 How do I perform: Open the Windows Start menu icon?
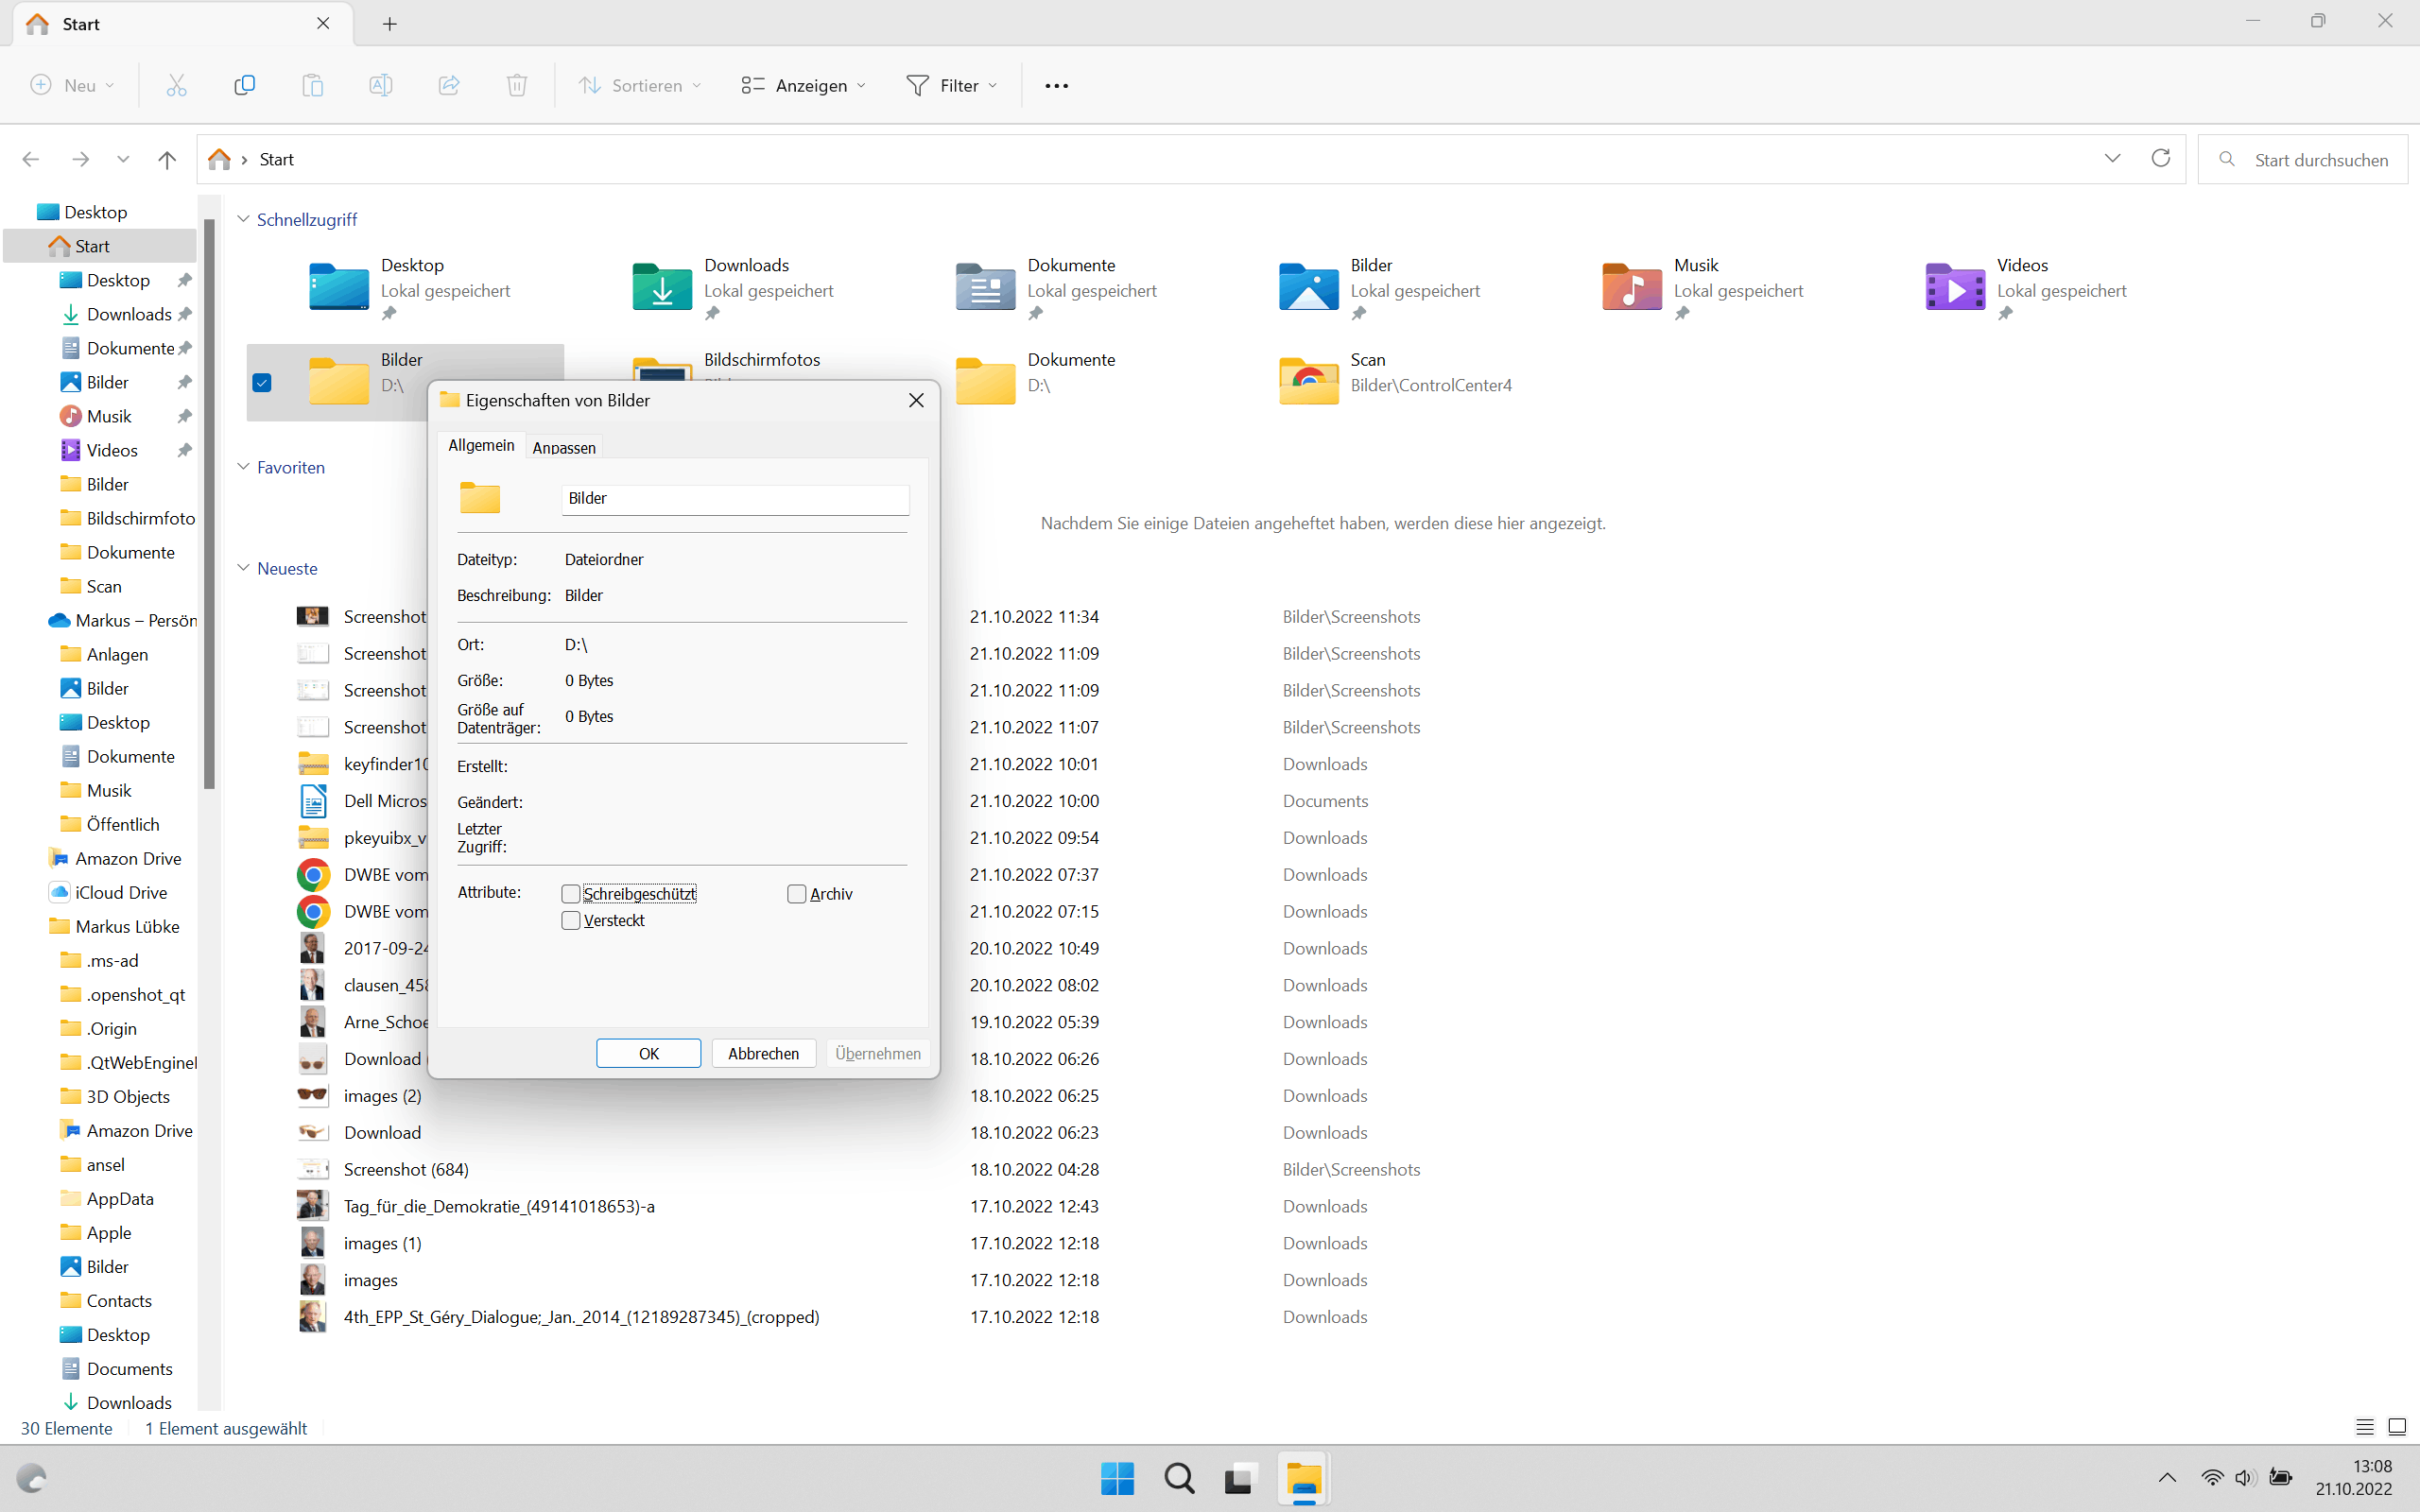(x=1117, y=1478)
